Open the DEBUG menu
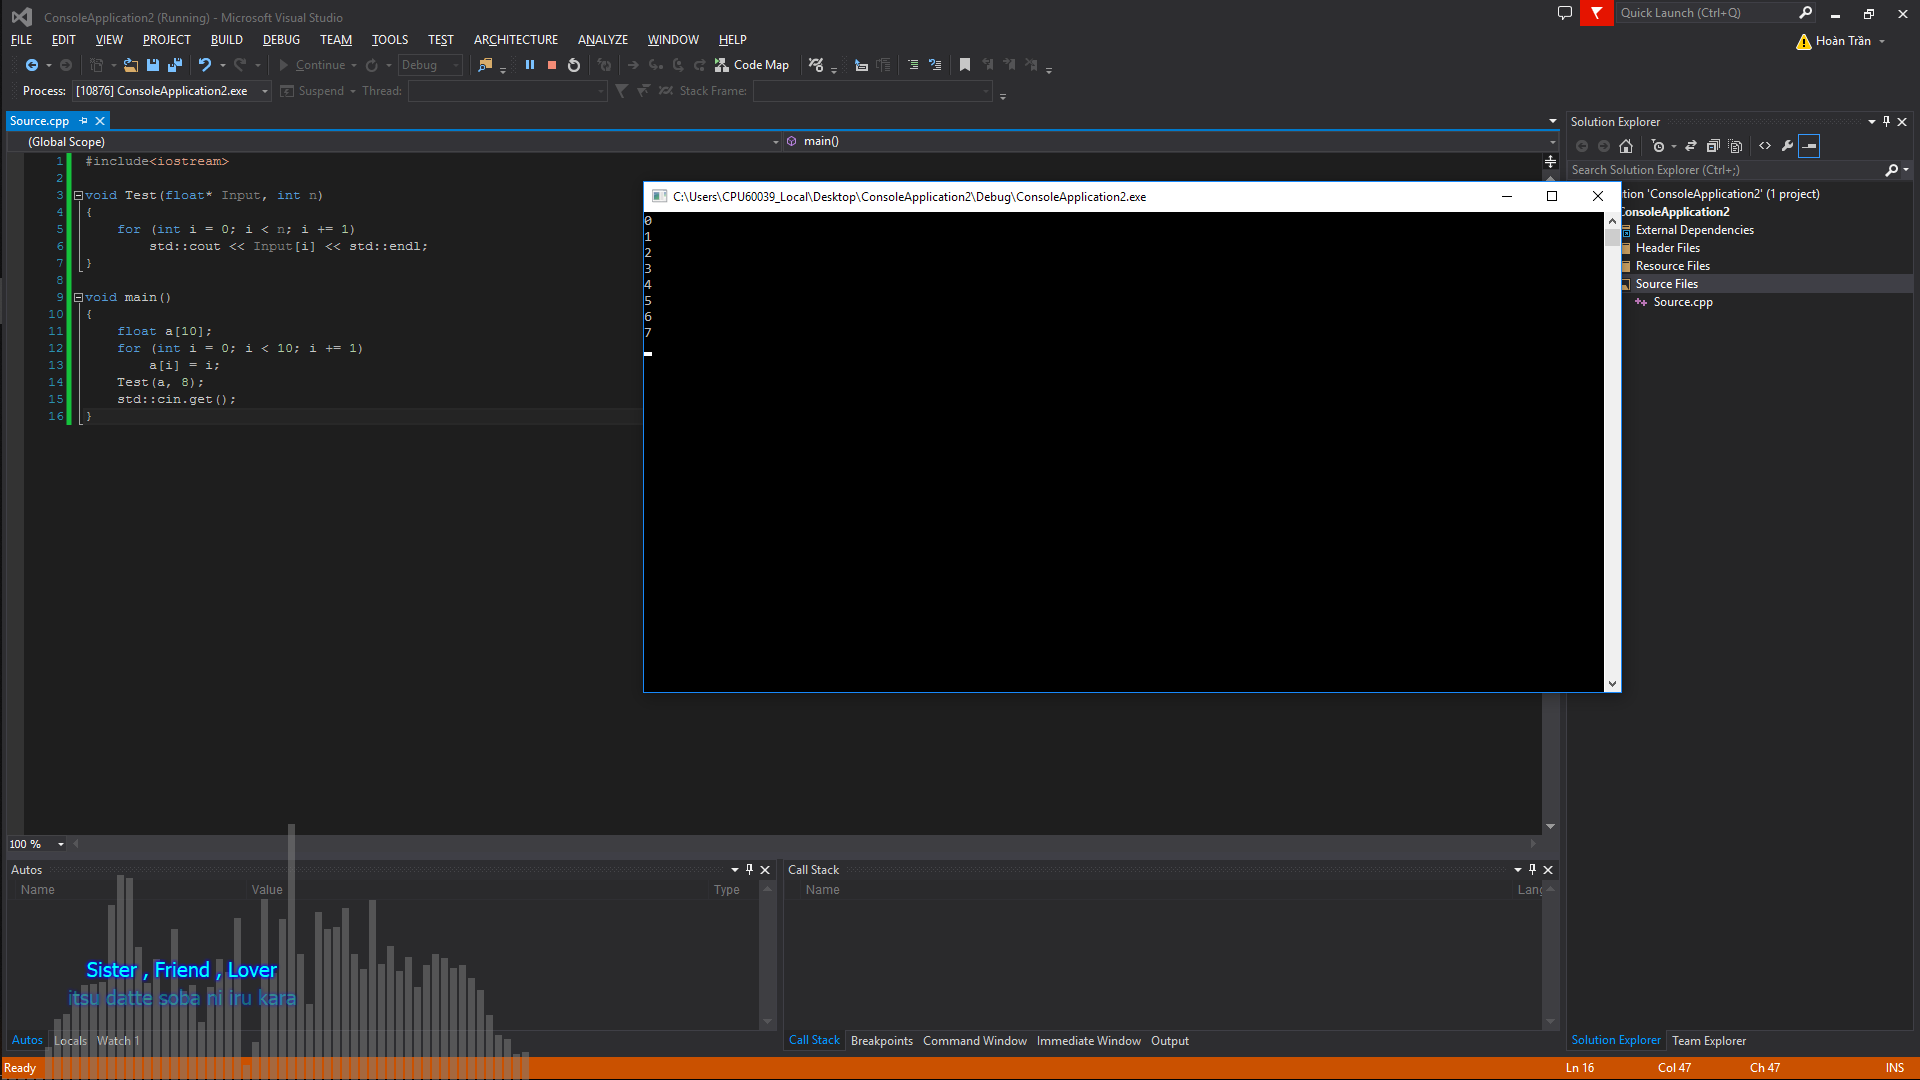Viewport: 1920px width, 1080px height. [x=281, y=40]
